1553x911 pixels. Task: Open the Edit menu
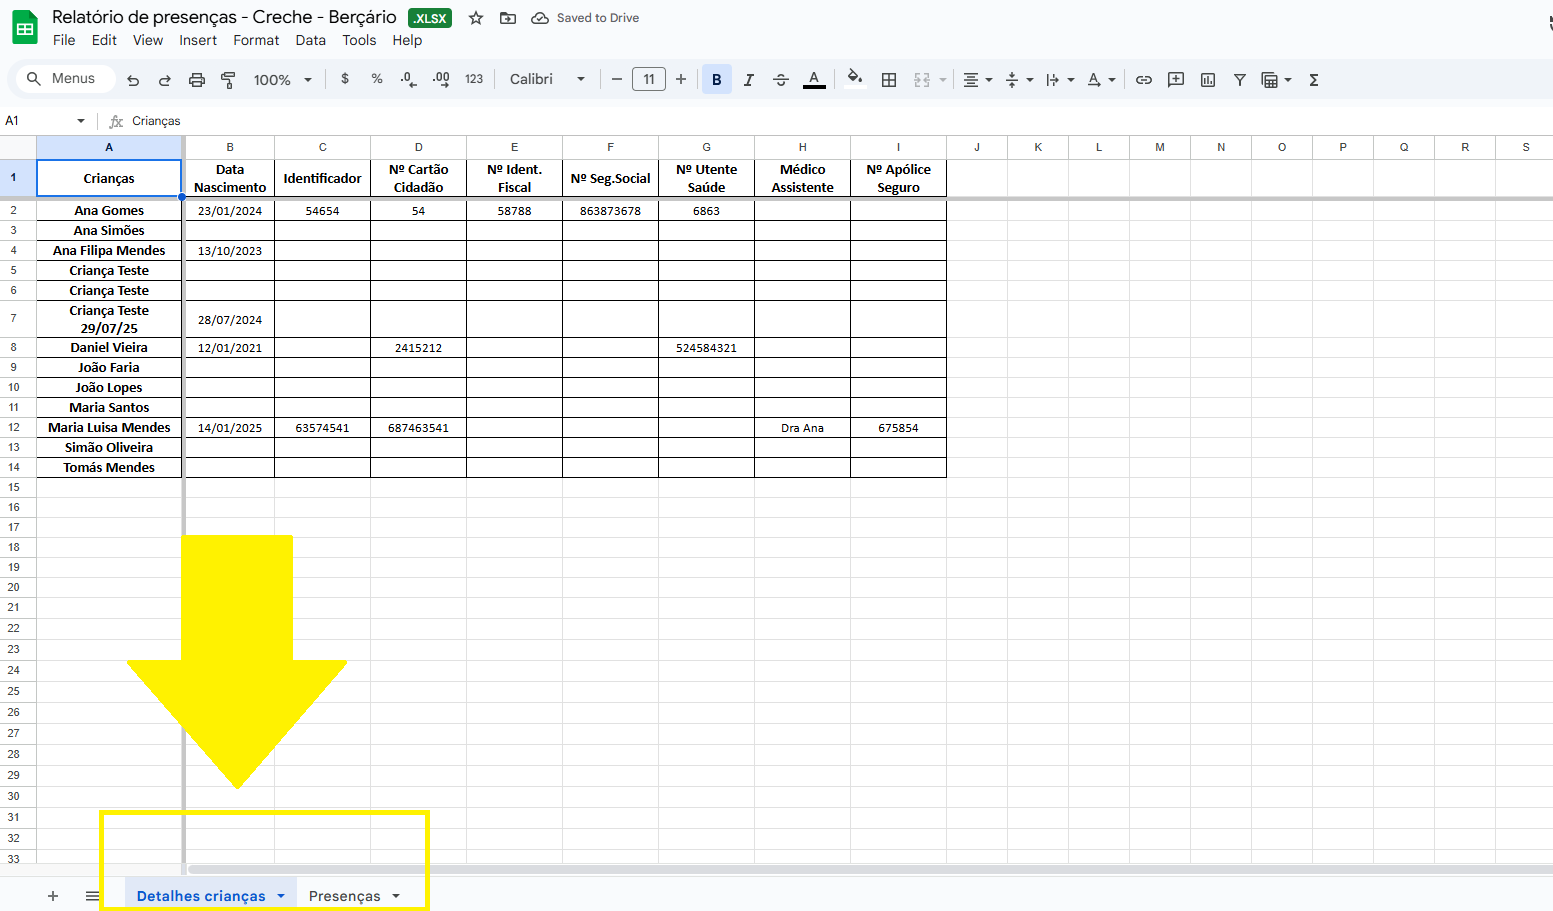pos(104,40)
